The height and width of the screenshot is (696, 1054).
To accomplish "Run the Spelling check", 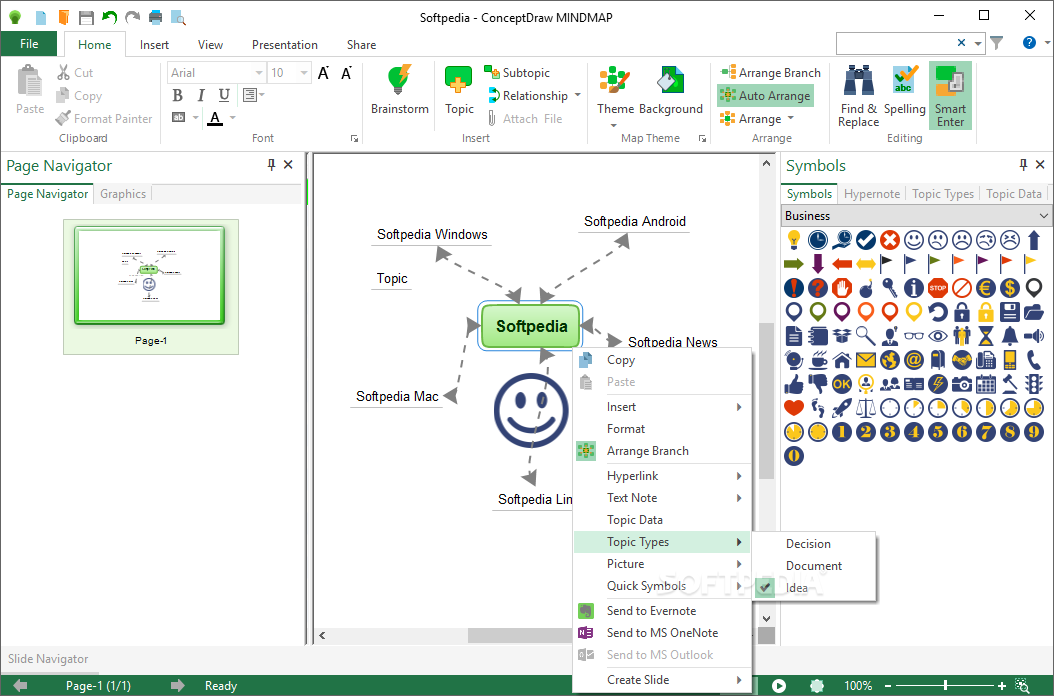I will point(904,89).
